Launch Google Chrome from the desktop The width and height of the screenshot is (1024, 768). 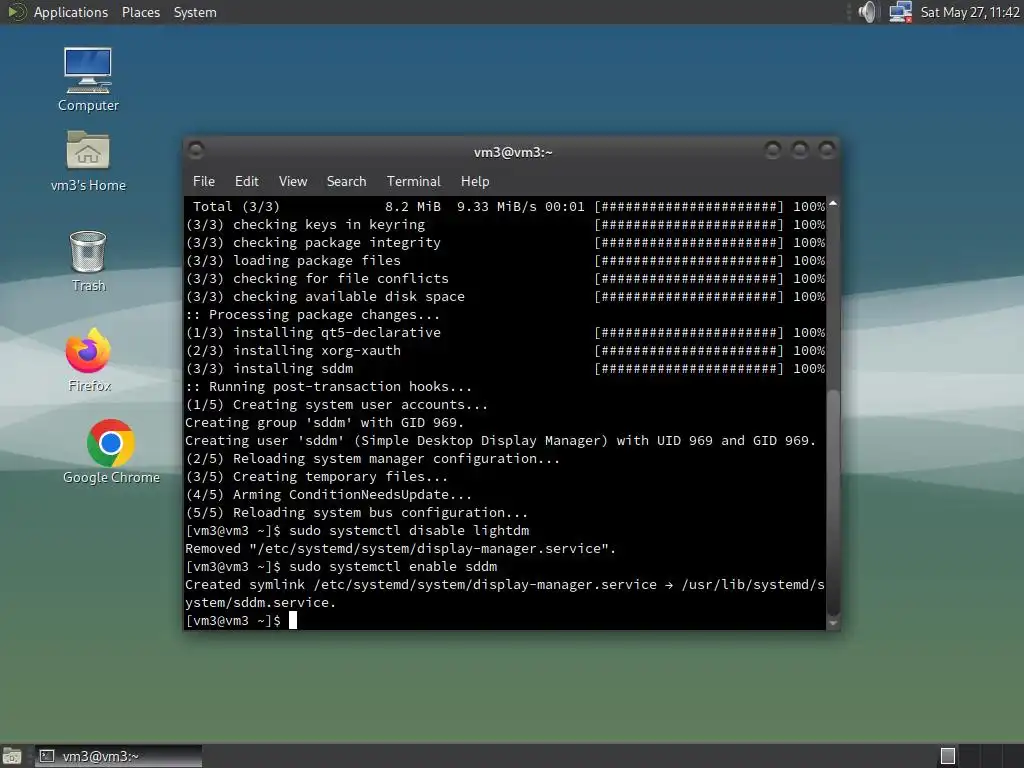click(x=111, y=452)
